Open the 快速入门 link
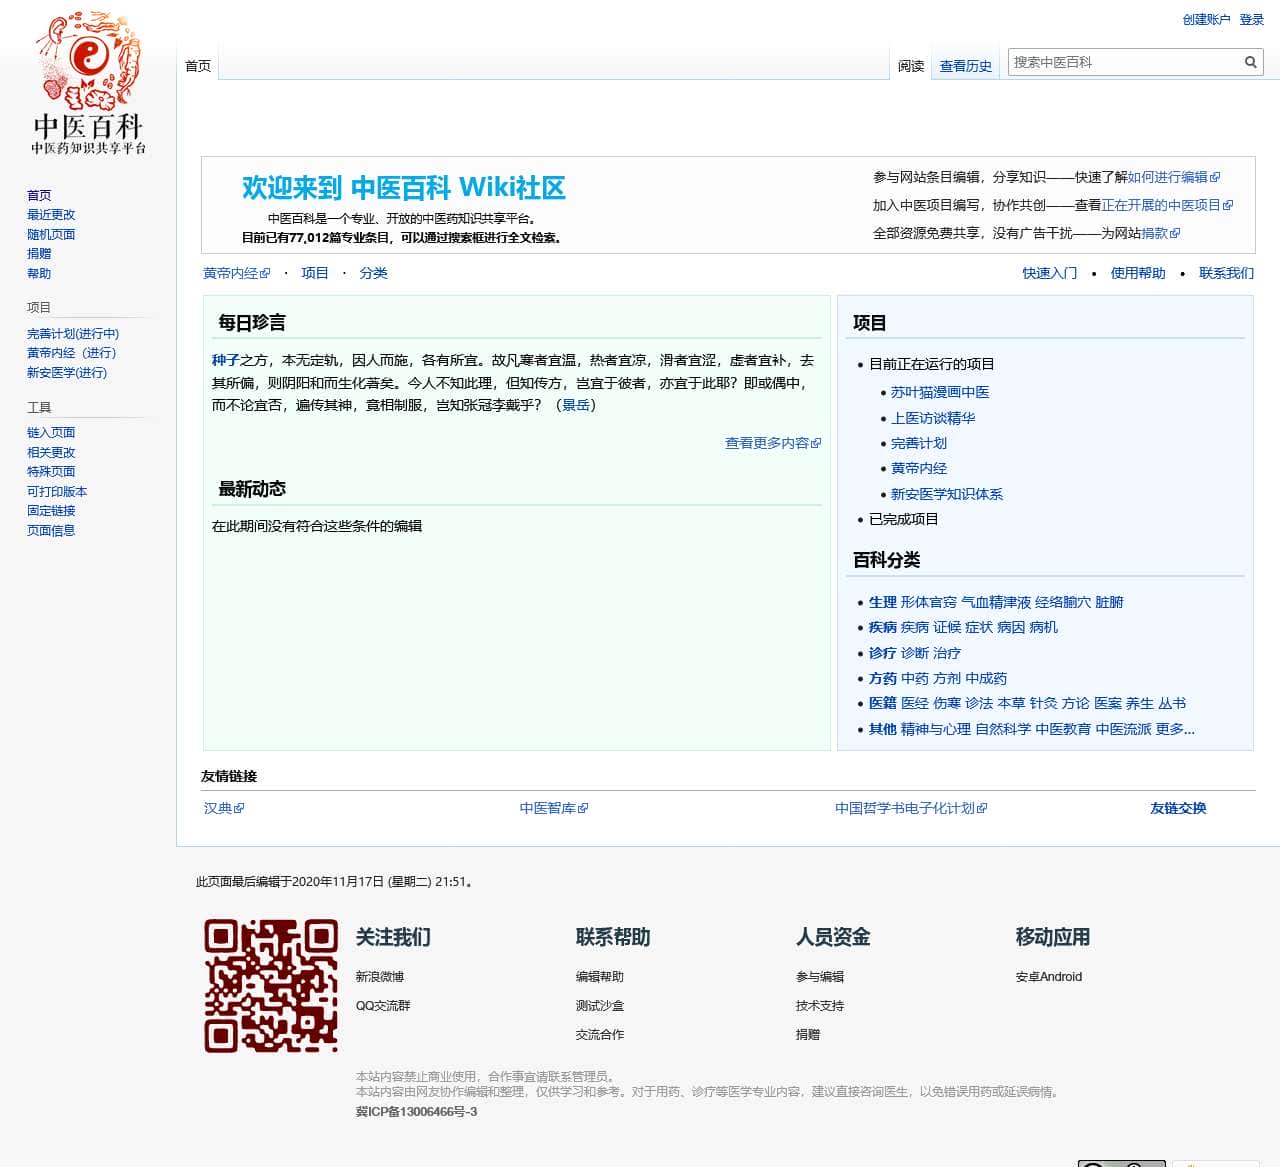 pos(1050,273)
